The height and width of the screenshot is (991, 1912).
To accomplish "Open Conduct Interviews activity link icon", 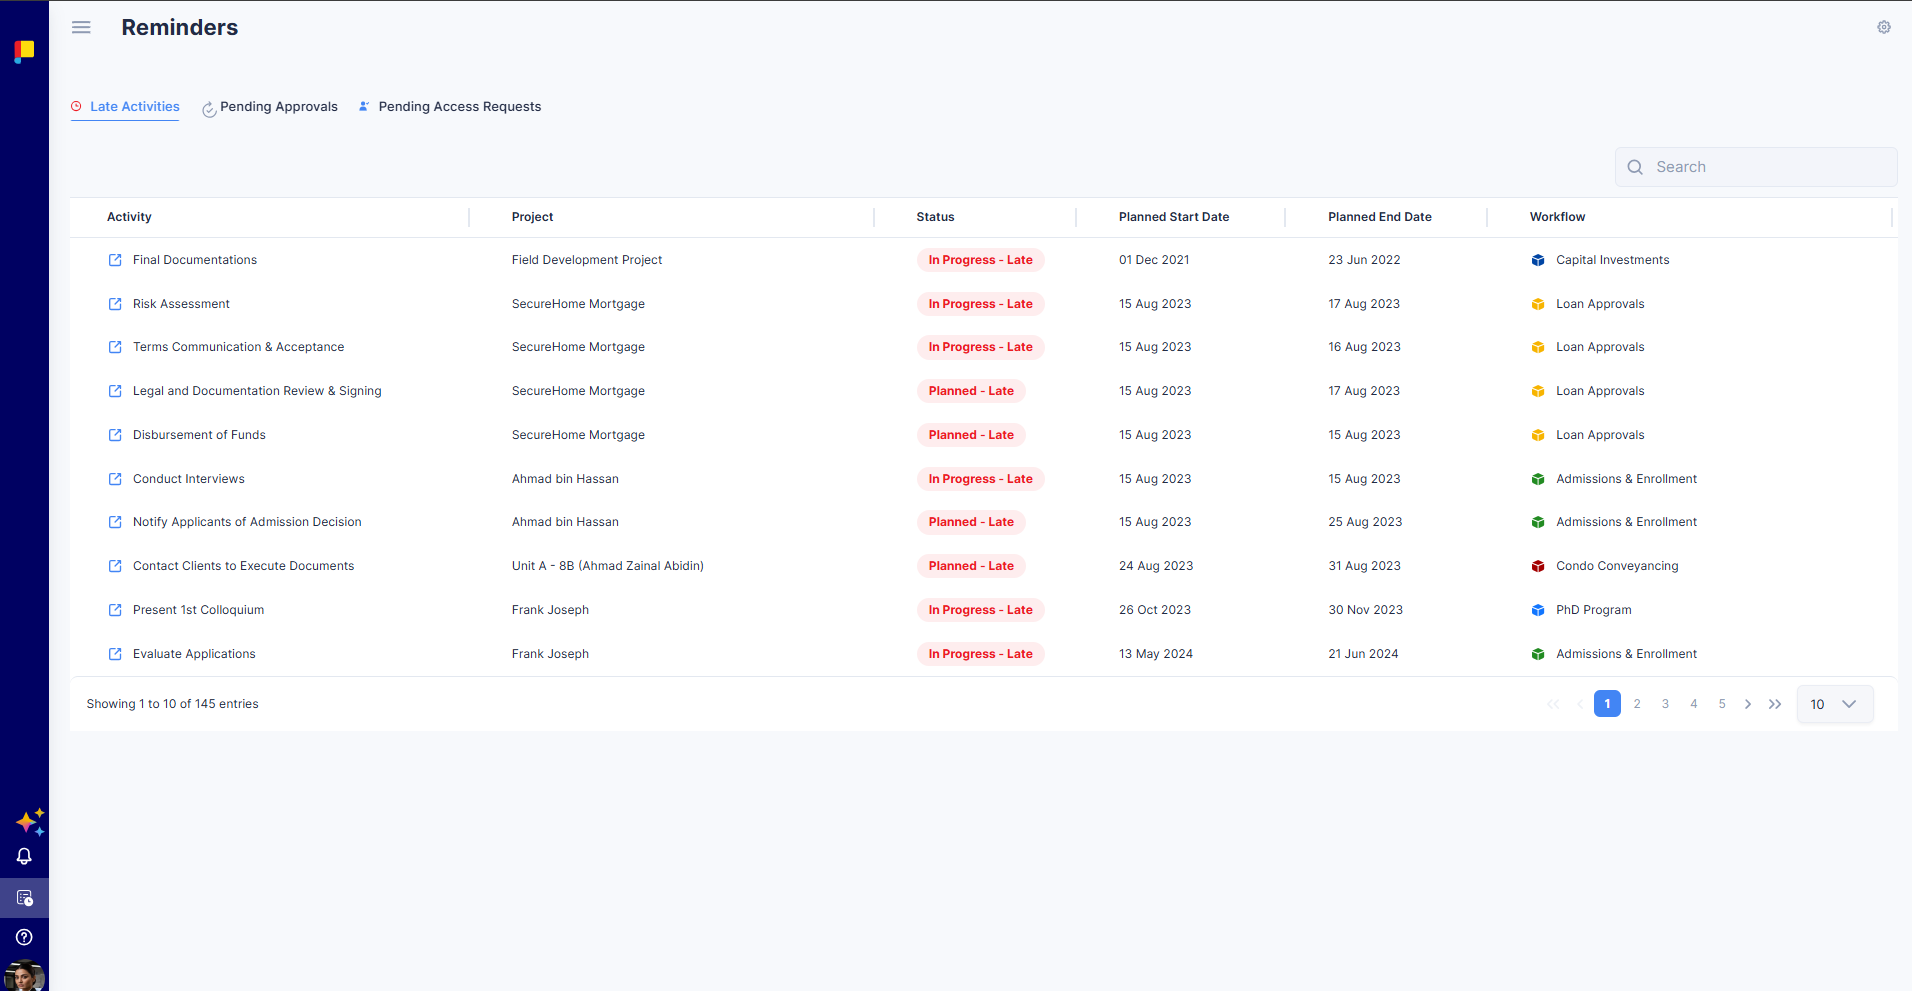I will (115, 479).
